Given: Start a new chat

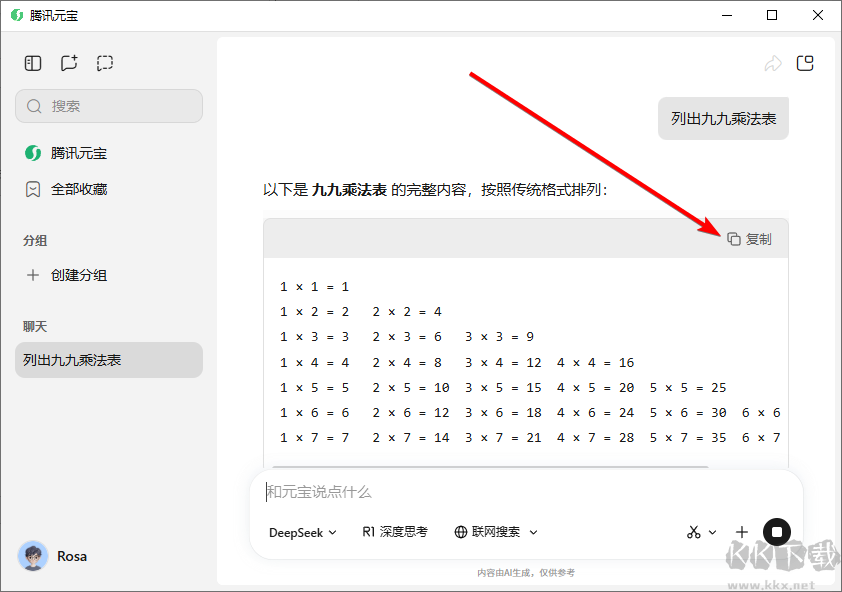Looking at the screenshot, I should click(68, 63).
